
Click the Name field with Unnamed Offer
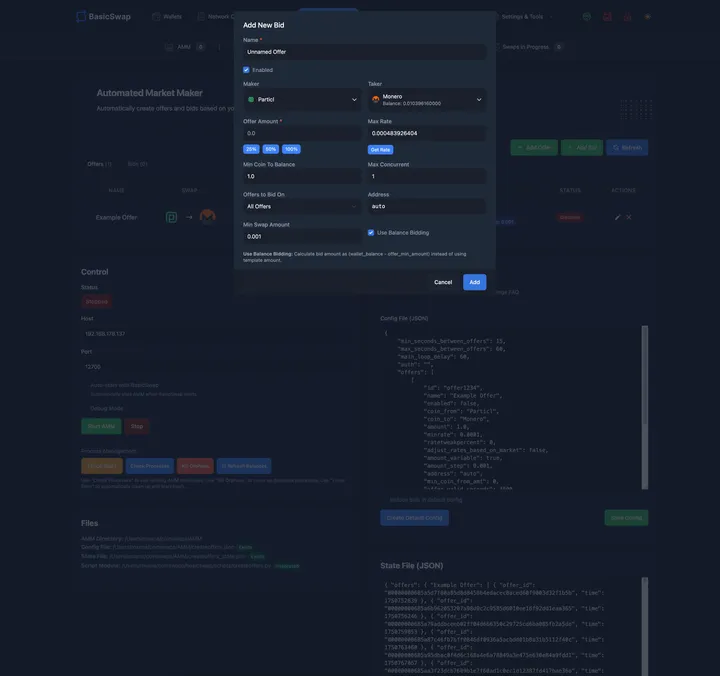(x=365, y=52)
